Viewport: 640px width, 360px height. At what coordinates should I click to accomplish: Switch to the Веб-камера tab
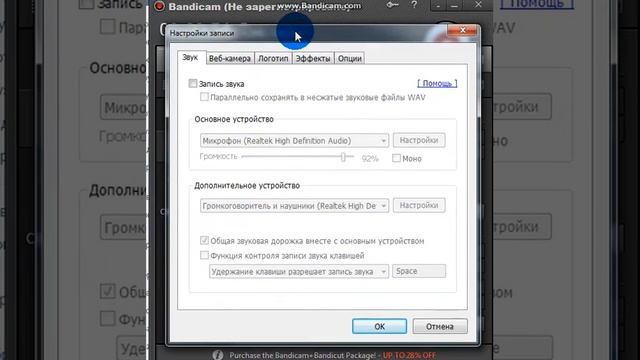pyautogui.click(x=230, y=58)
